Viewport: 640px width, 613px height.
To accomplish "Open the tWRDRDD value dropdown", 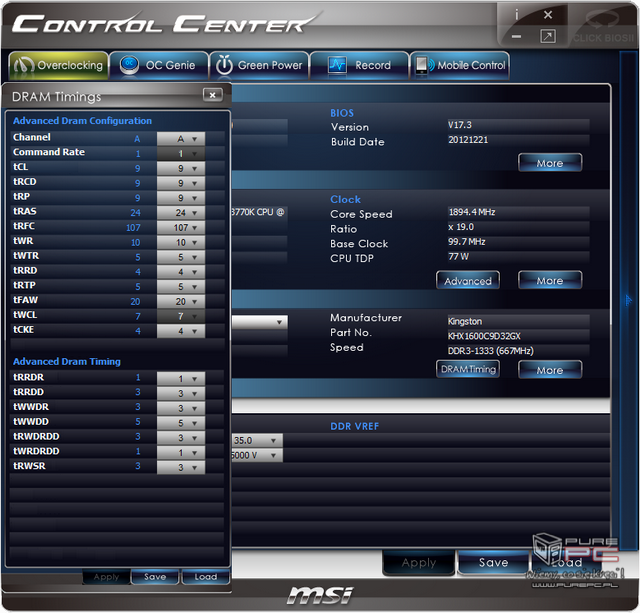I will [181, 453].
